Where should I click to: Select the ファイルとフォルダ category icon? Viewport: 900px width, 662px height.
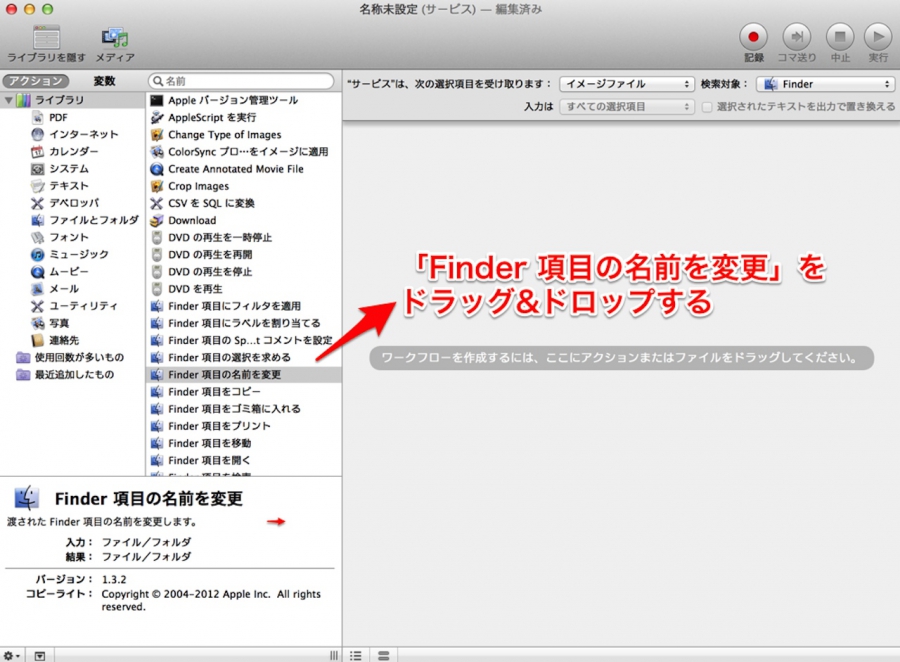click(x=37, y=220)
